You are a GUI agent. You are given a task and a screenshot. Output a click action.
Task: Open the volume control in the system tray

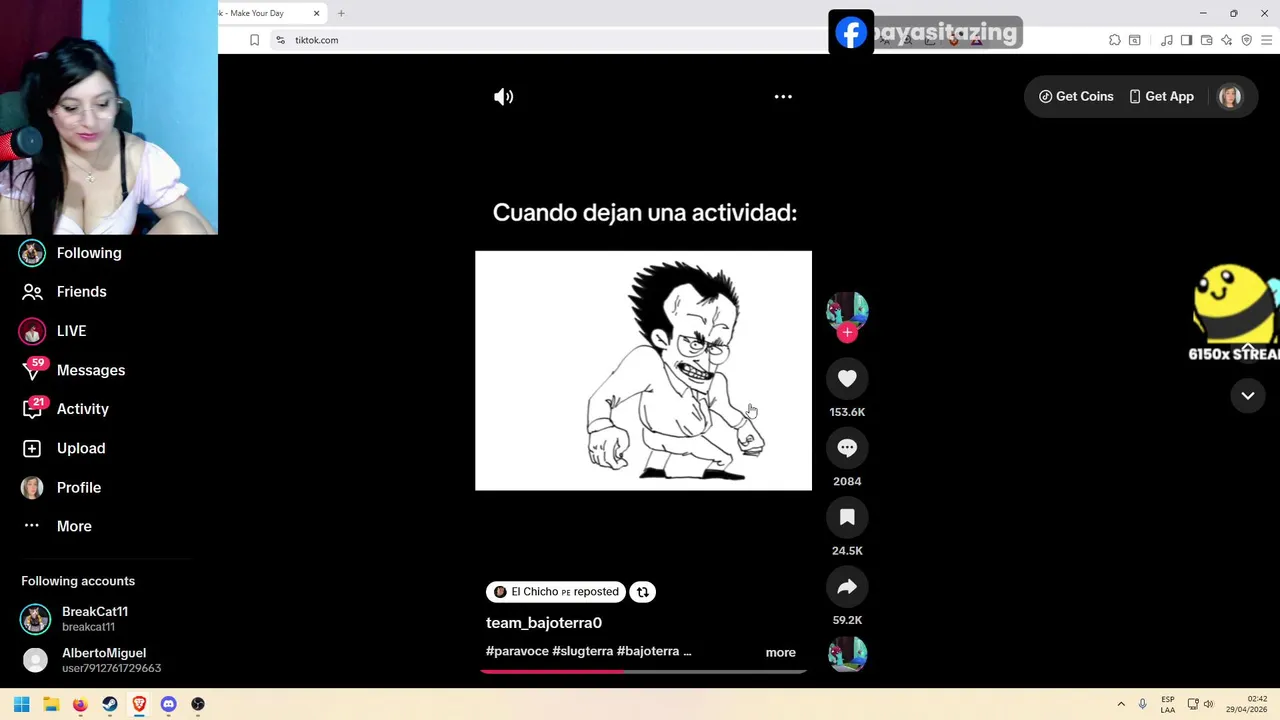[x=1209, y=704]
